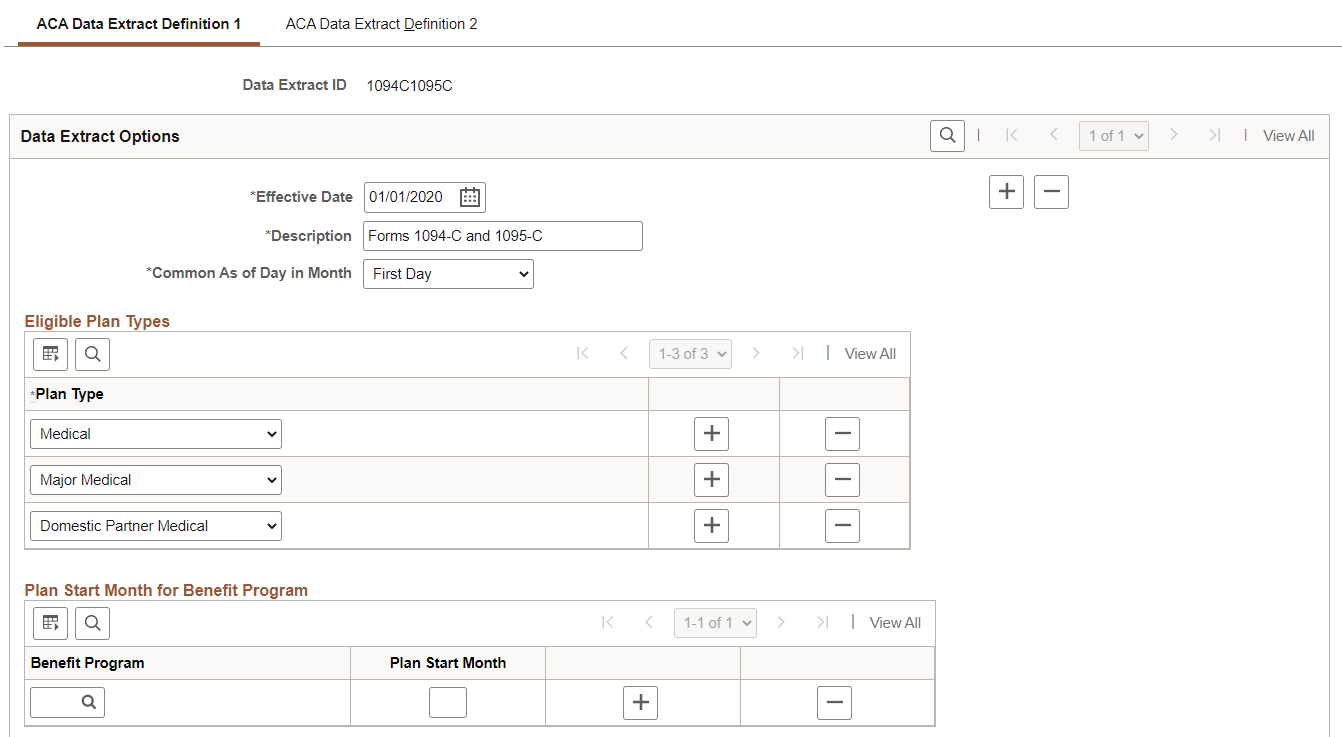Expand the Medical plan type dropdown
This screenshot has width=1342, height=737.
tap(156, 434)
